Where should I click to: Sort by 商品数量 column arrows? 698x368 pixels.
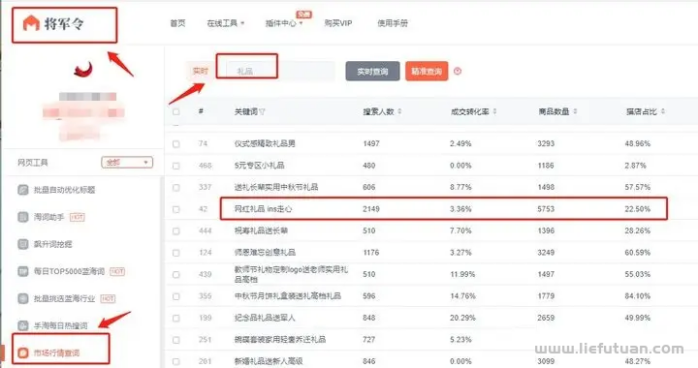pyautogui.click(x=575, y=111)
